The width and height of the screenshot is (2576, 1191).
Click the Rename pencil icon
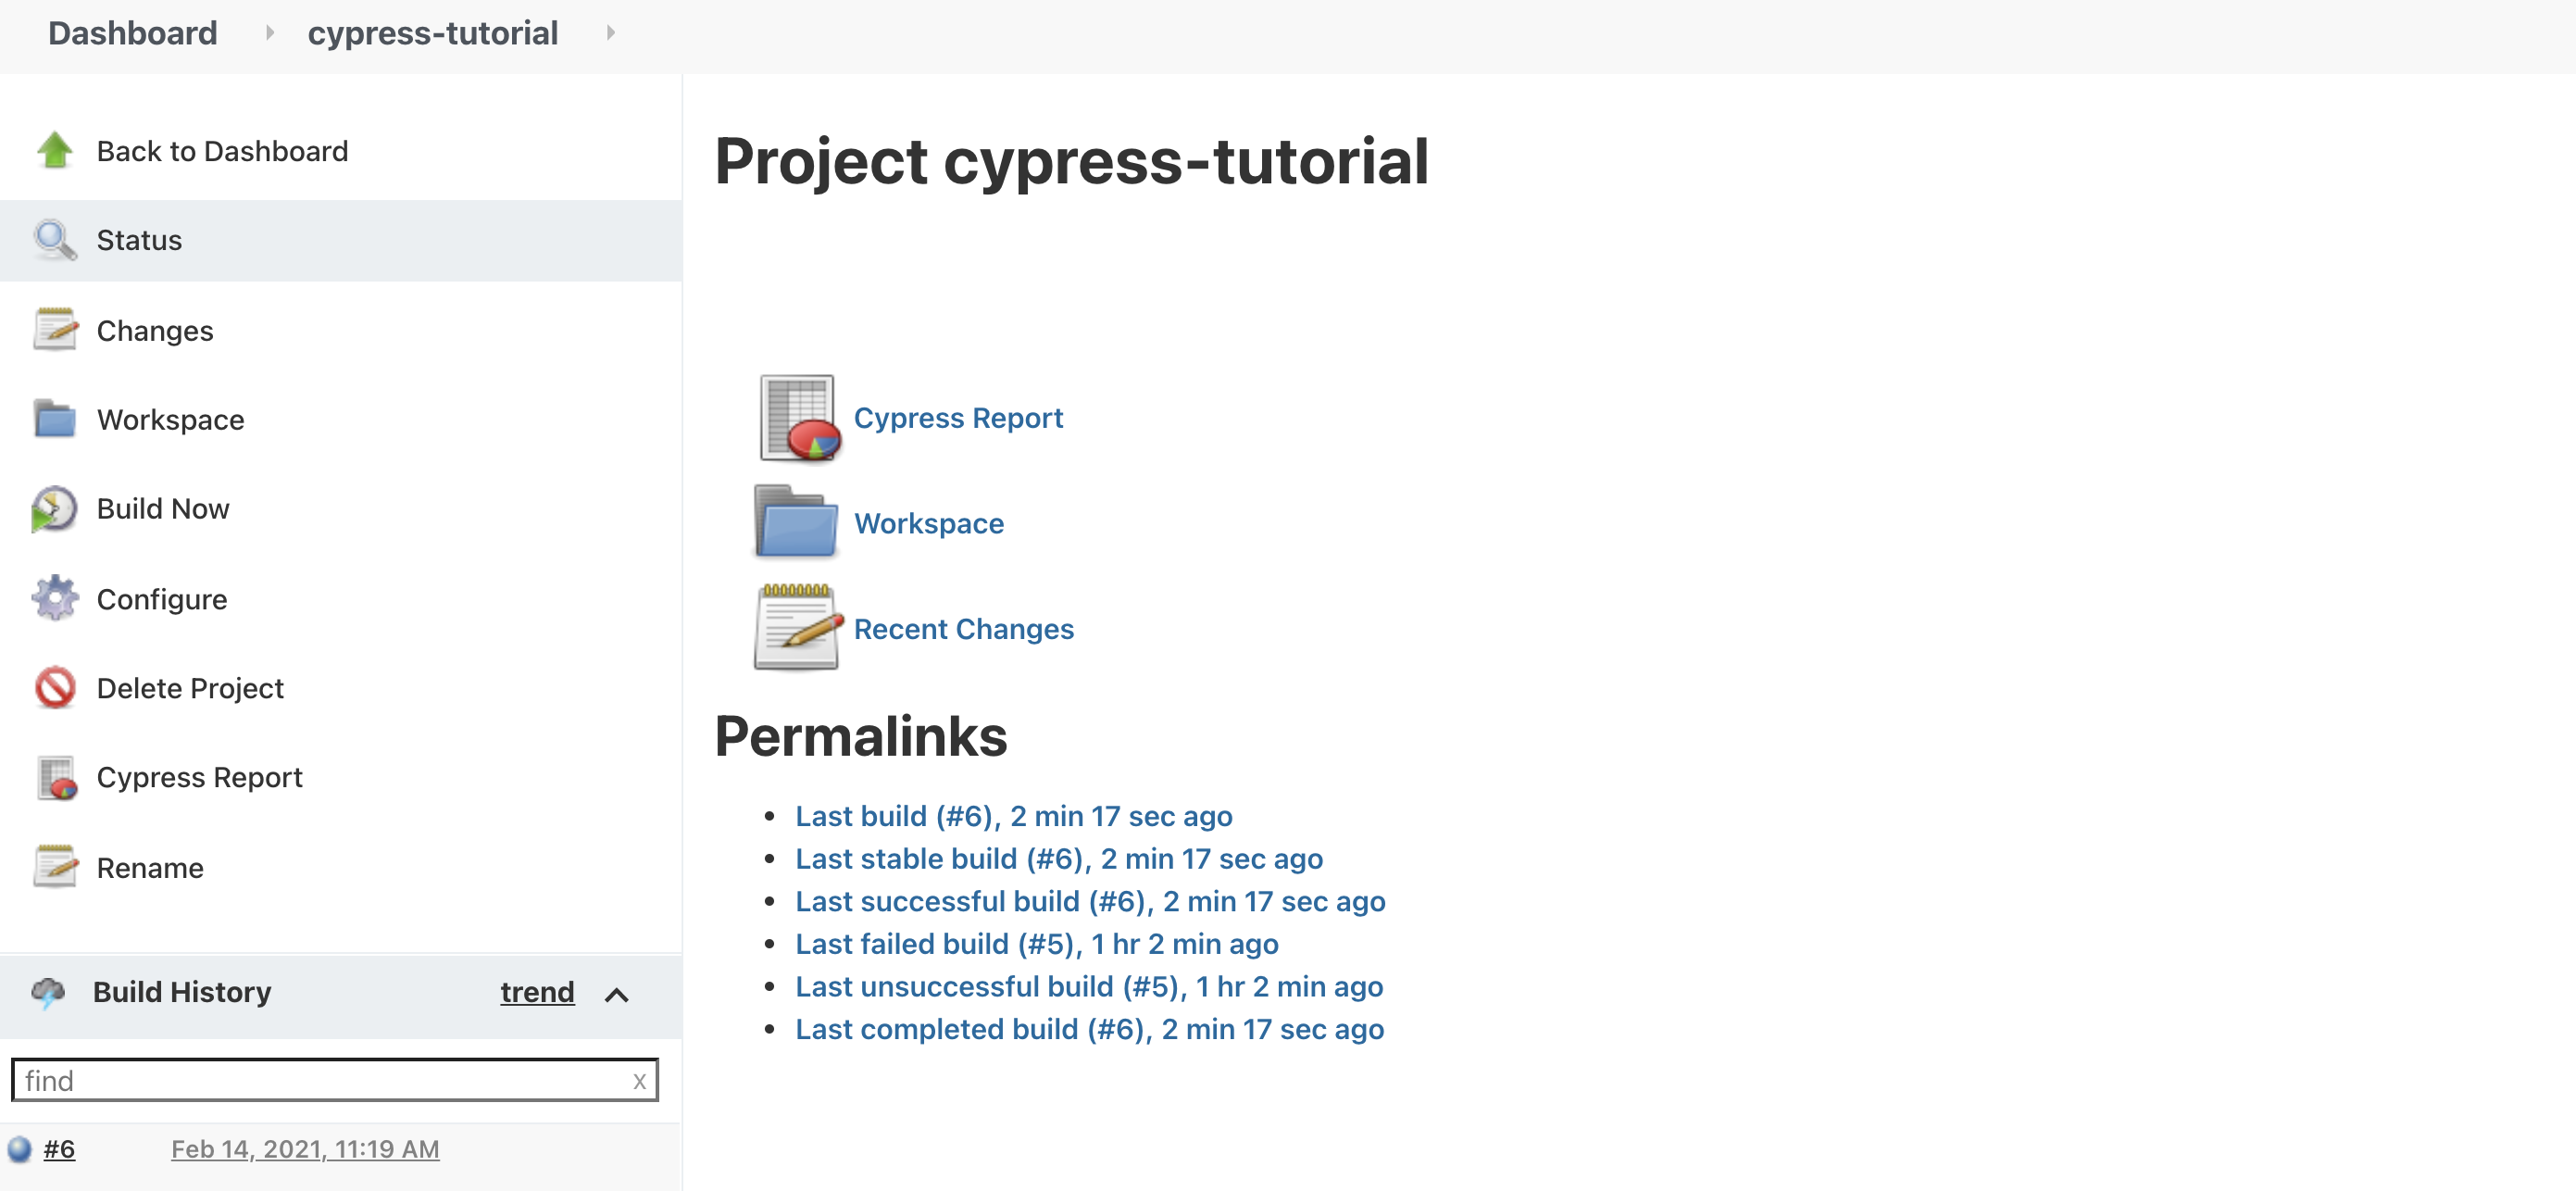click(x=55, y=867)
